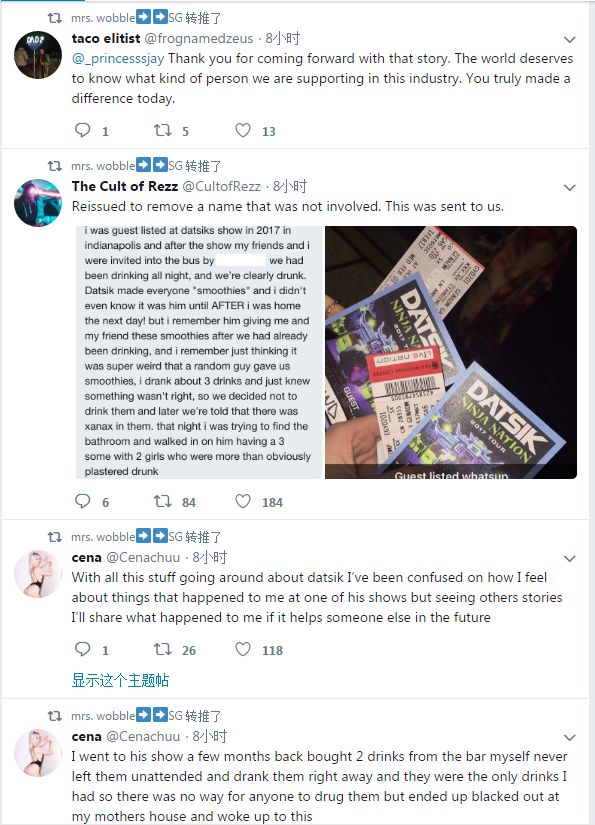Open The Cult of Rezz profile name

point(125,186)
